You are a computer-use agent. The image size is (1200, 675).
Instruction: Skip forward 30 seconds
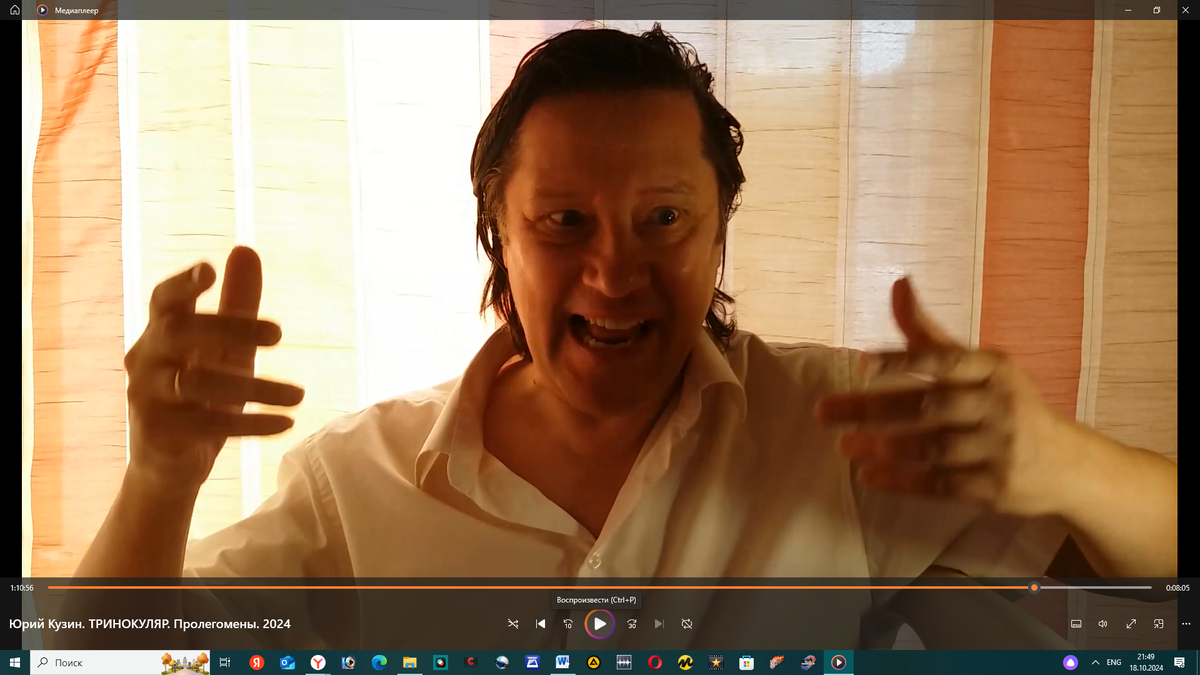click(x=632, y=624)
